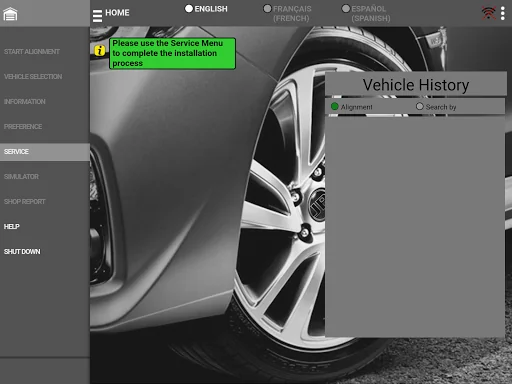Screen dimensions: 512x384
Task: Click the green Service Menu notice
Action: click(x=172, y=53)
